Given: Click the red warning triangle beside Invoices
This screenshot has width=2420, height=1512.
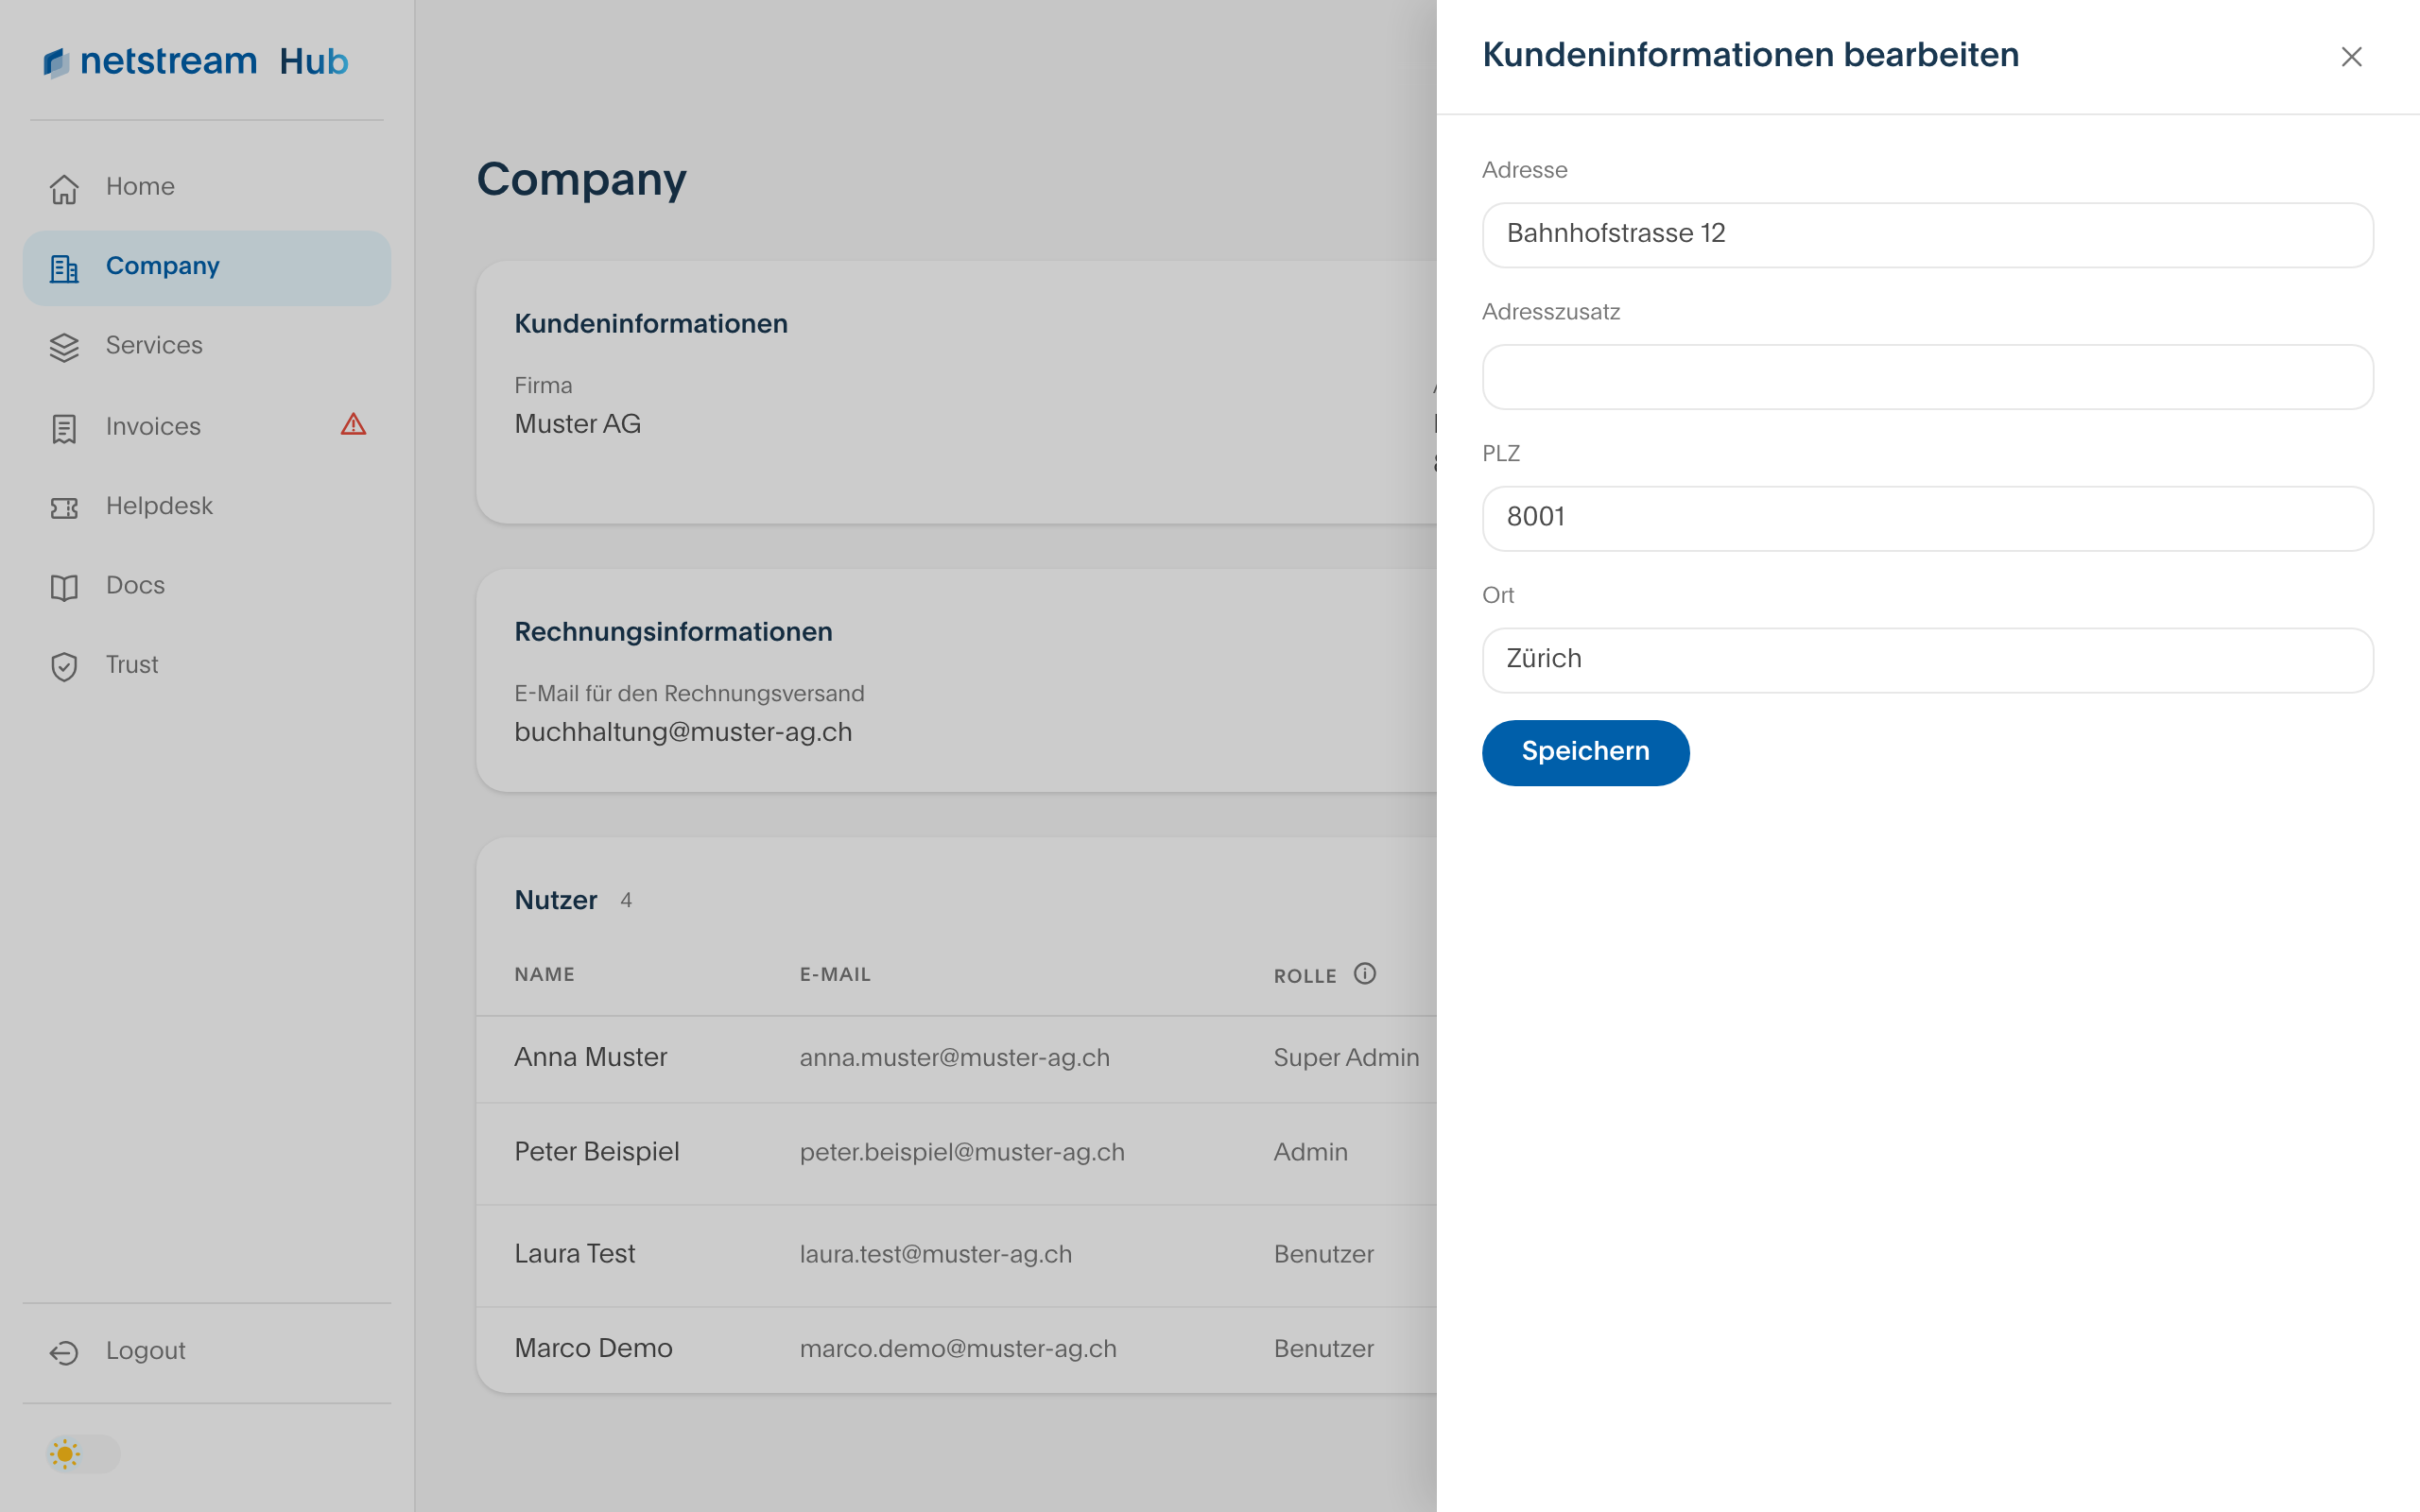Looking at the screenshot, I should (353, 425).
